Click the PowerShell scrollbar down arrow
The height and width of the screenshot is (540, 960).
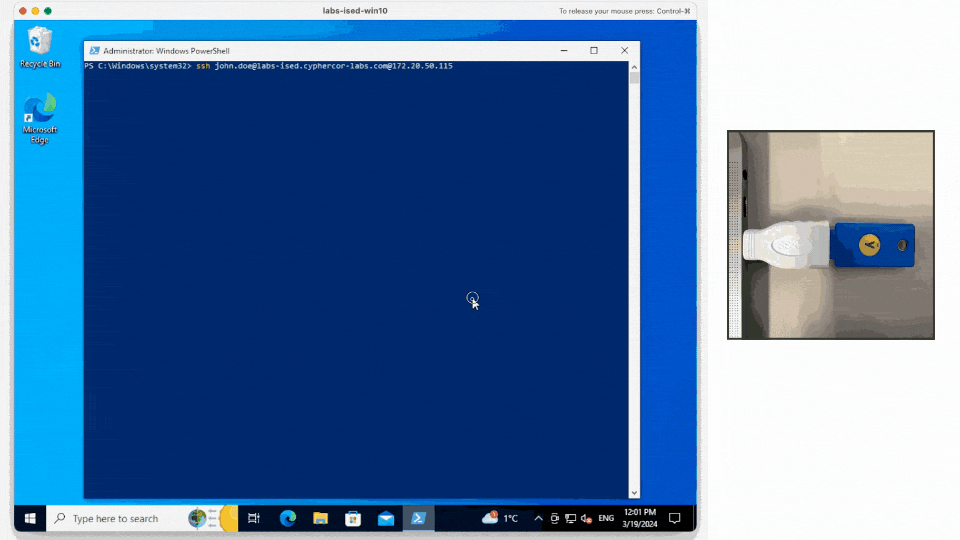point(633,492)
